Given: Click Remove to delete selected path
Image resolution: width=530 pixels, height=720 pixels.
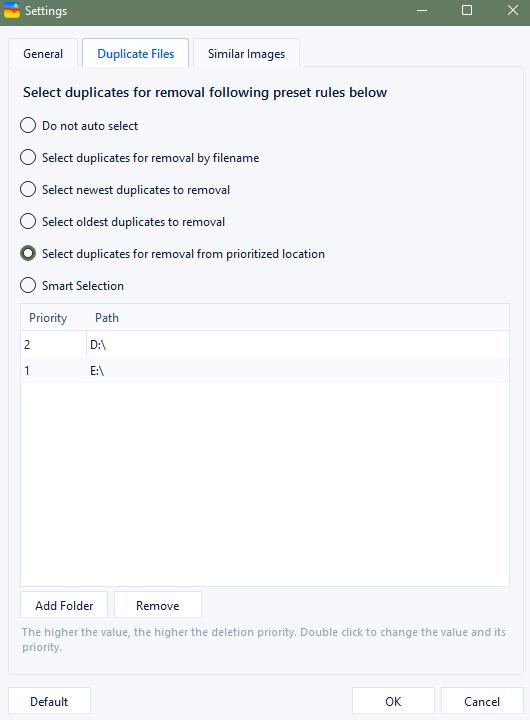Looking at the screenshot, I should (x=158, y=605).
